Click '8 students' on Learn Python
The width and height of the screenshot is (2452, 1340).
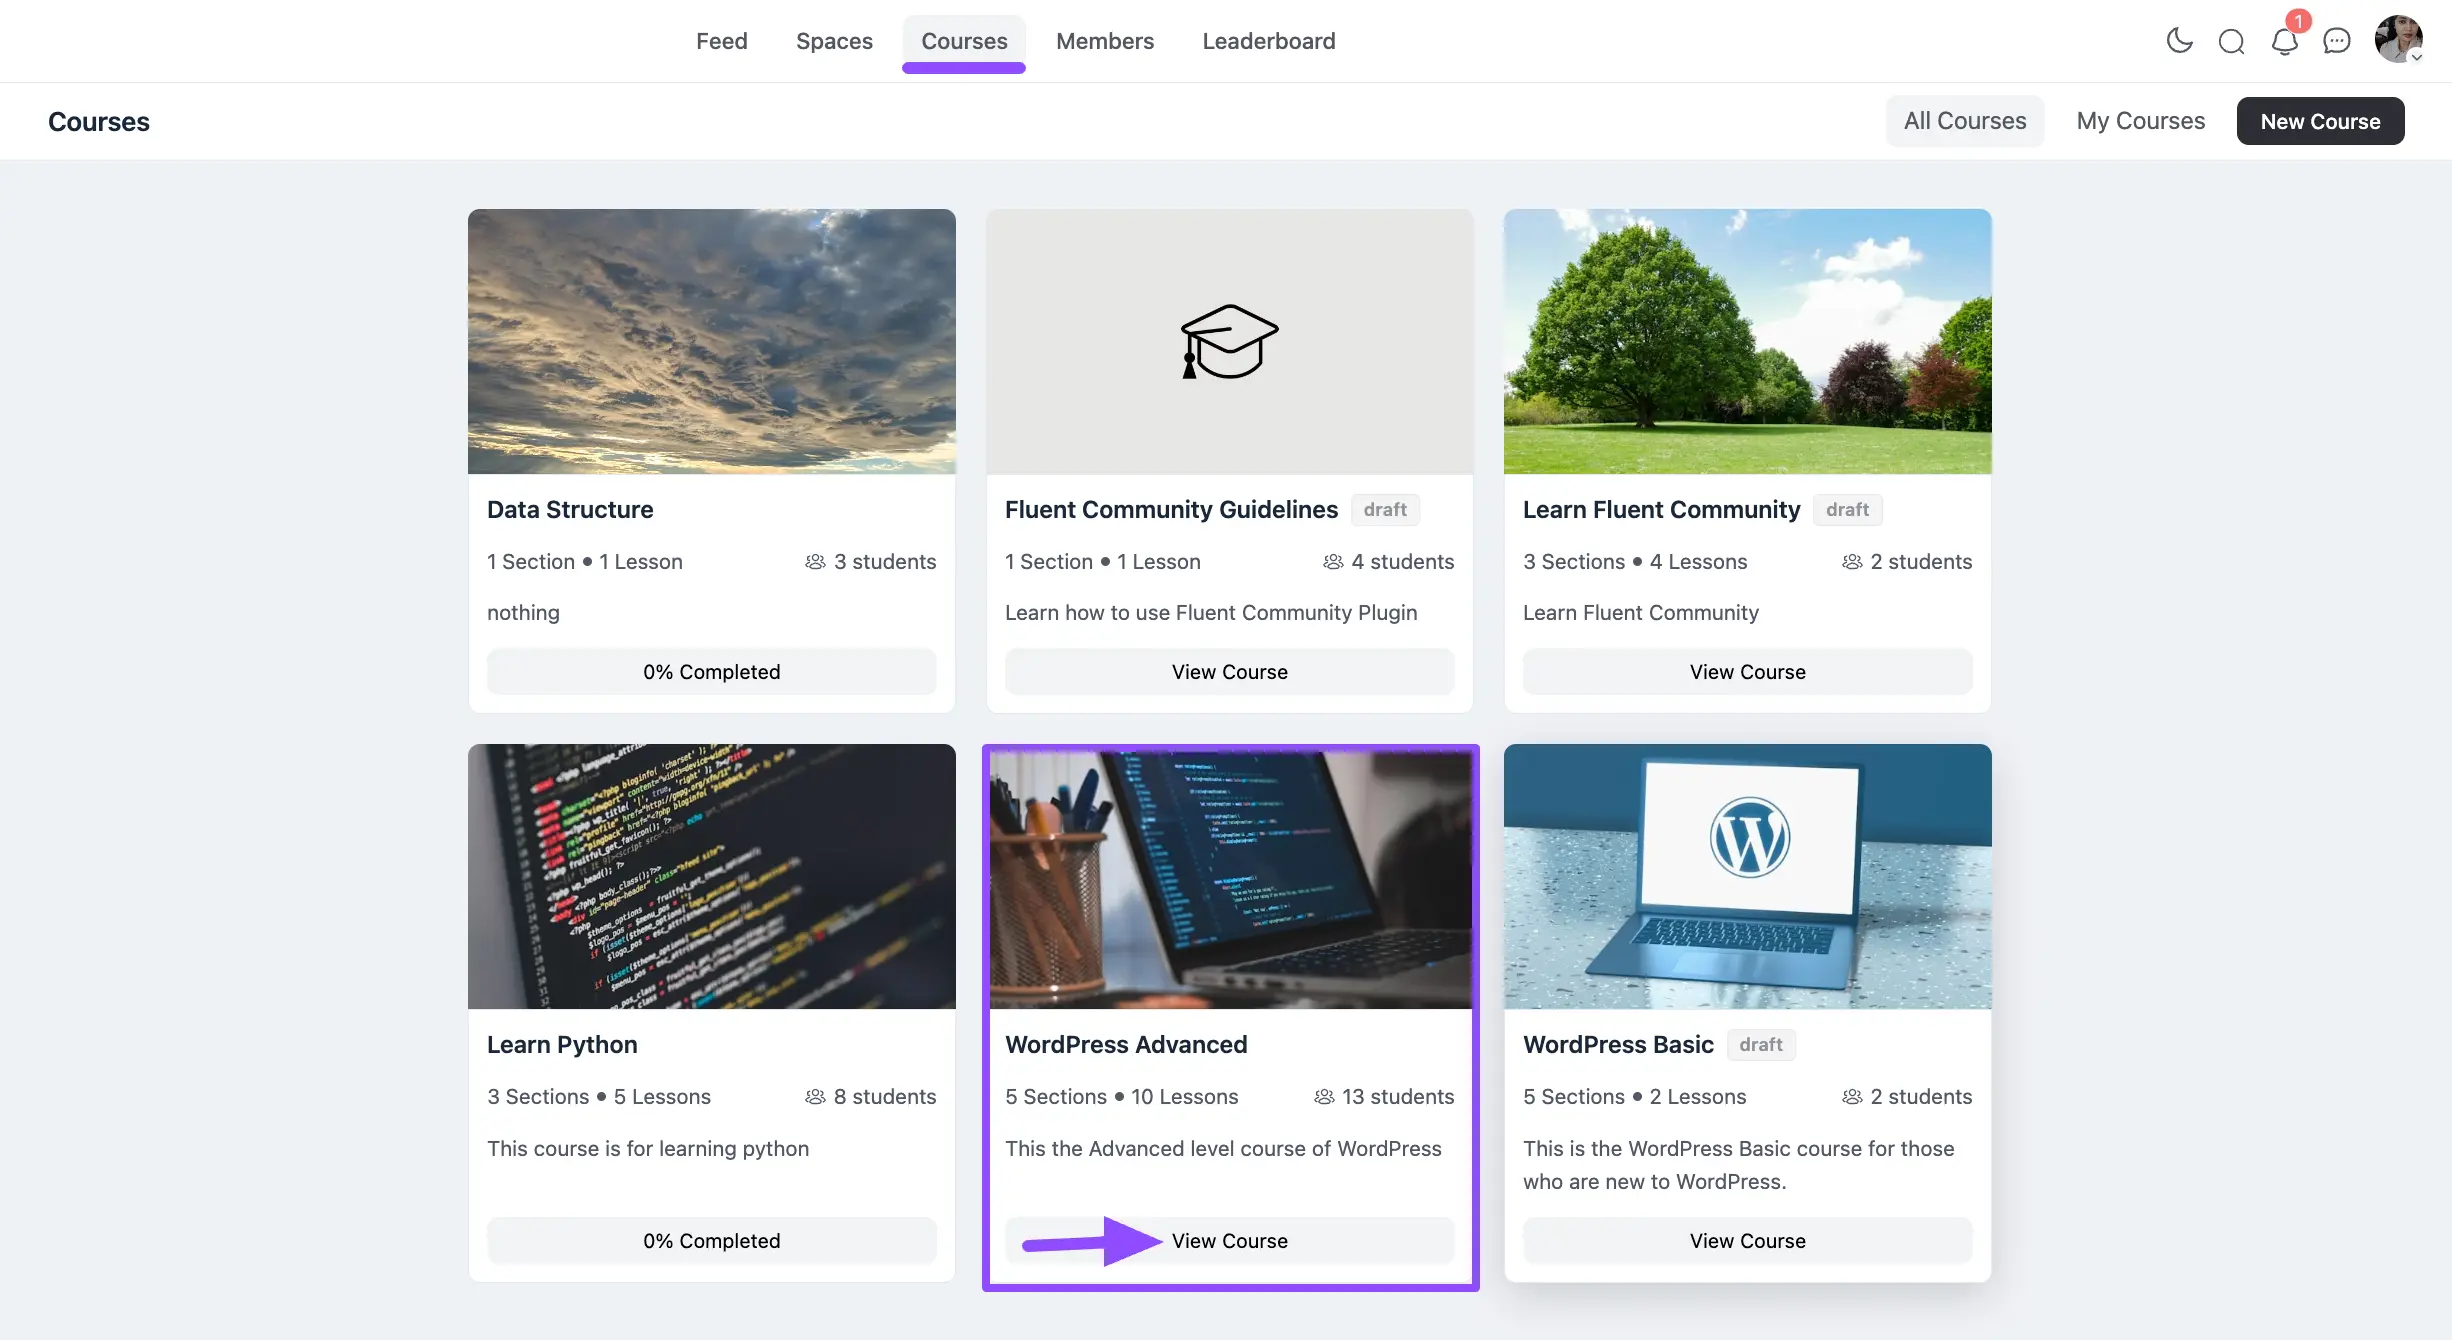coord(885,1097)
